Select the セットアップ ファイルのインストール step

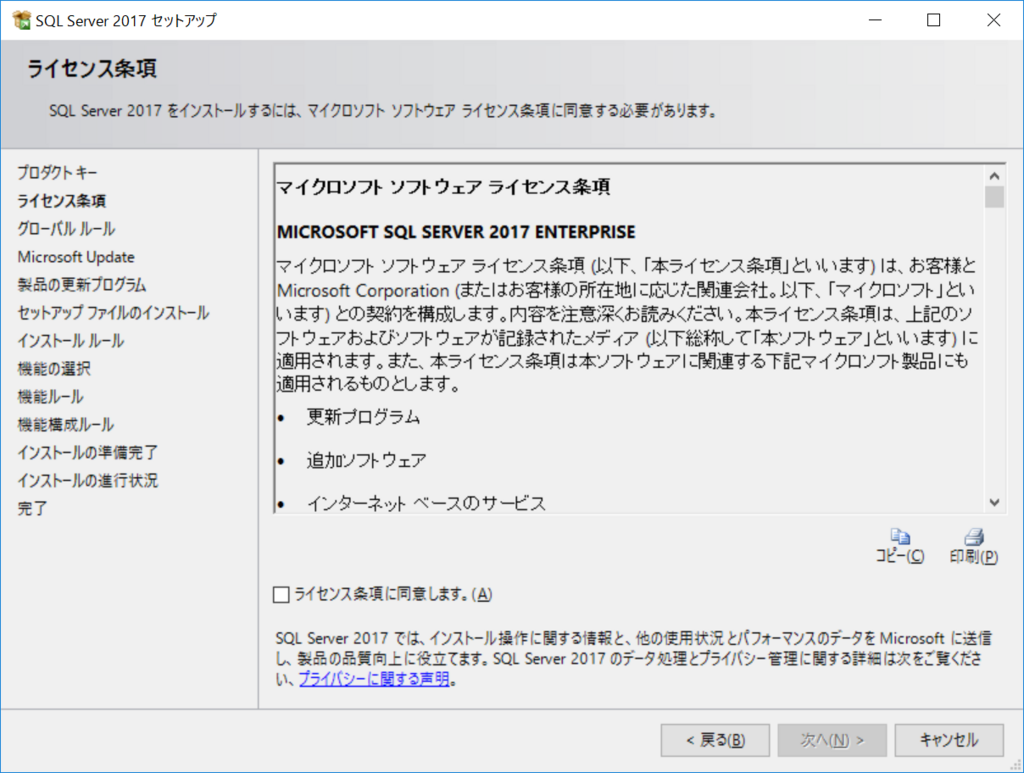(x=113, y=313)
